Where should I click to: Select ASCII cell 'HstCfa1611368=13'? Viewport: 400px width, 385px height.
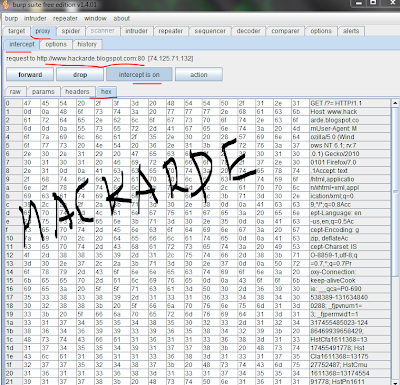click(x=349, y=340)
